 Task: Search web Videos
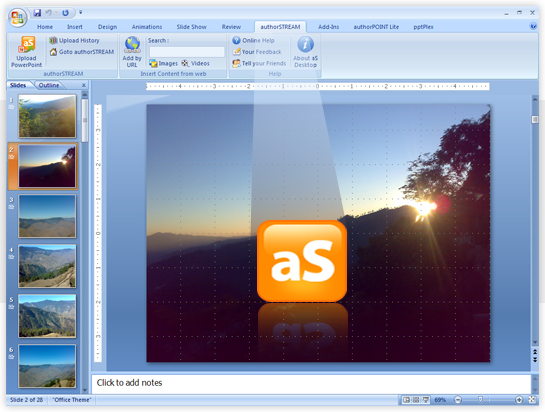(x=195, y=63)
